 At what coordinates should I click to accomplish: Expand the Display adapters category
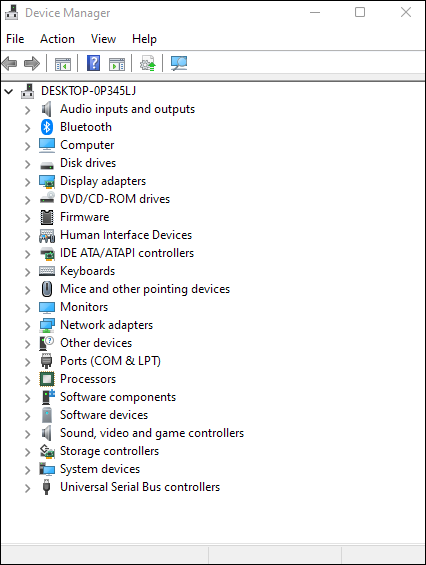tap(28, 182)
